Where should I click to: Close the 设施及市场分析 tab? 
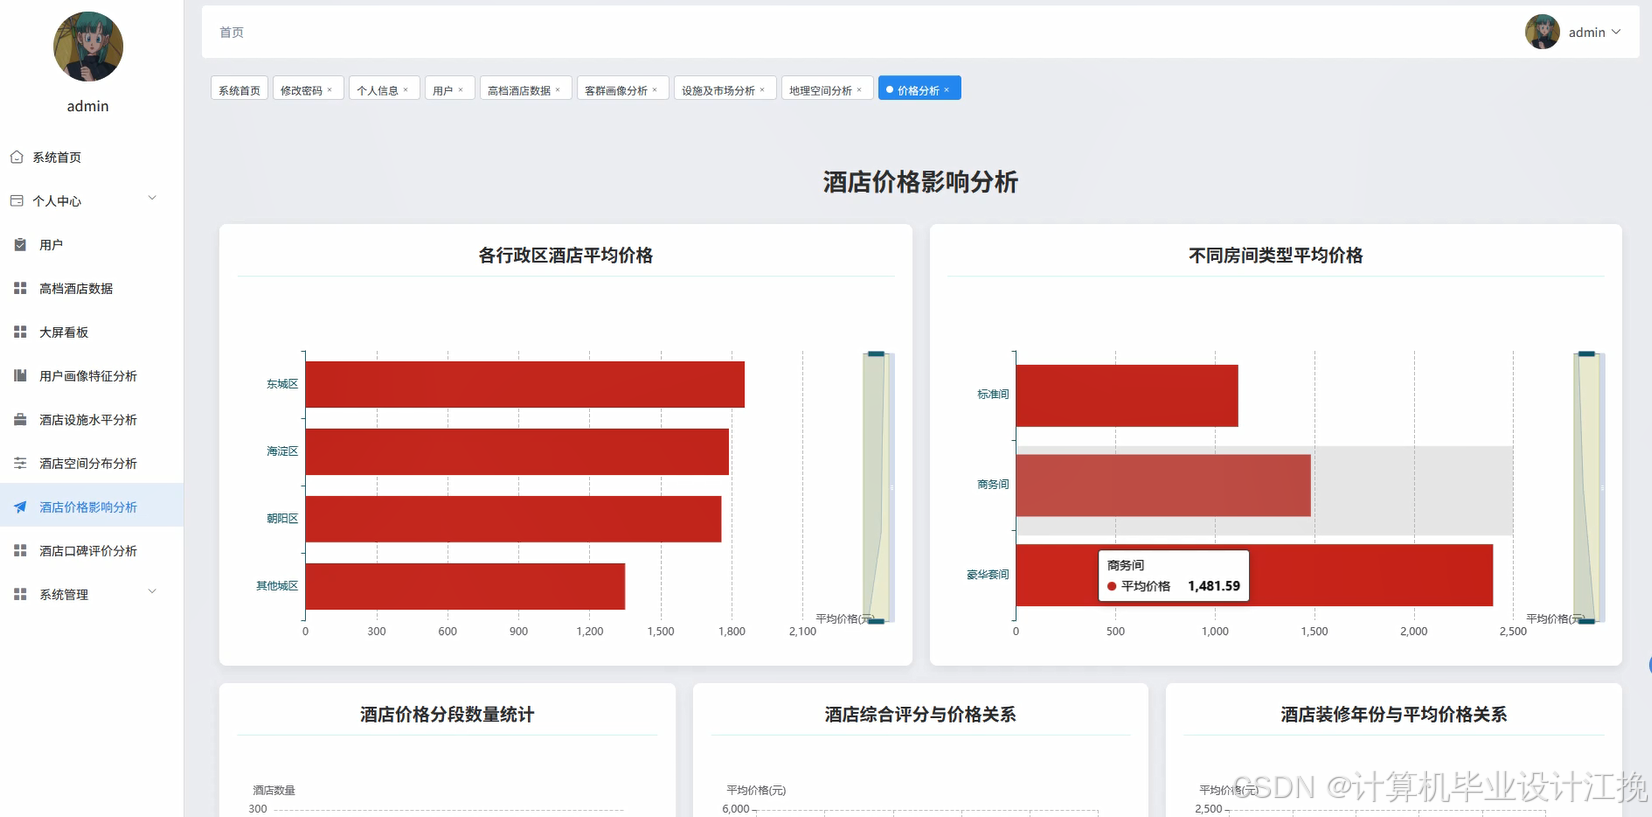[762, 90]
